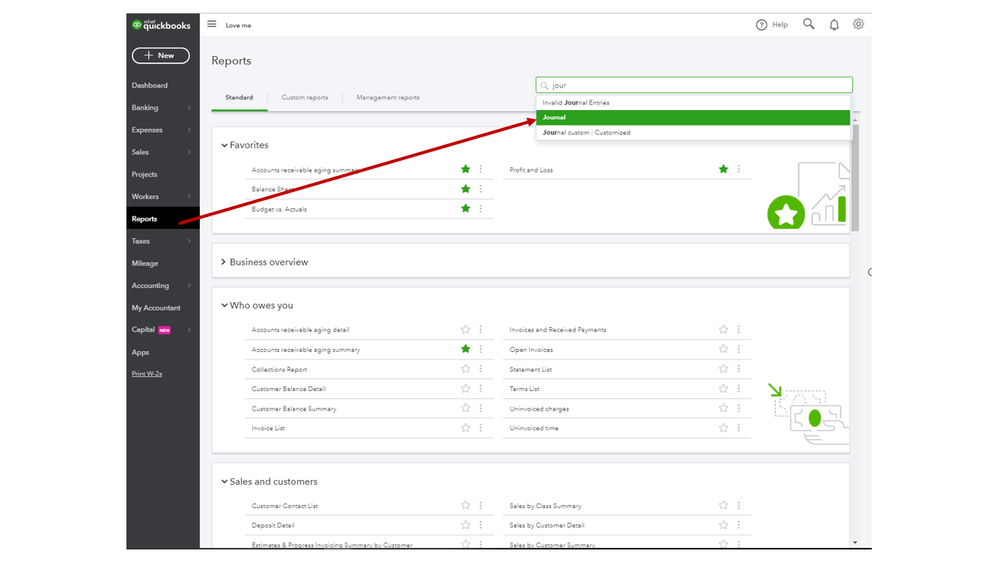Viewport: 999px width, 562px height.
Task: Open the search magnifier in top bar
Action: [x=808, y=24]
